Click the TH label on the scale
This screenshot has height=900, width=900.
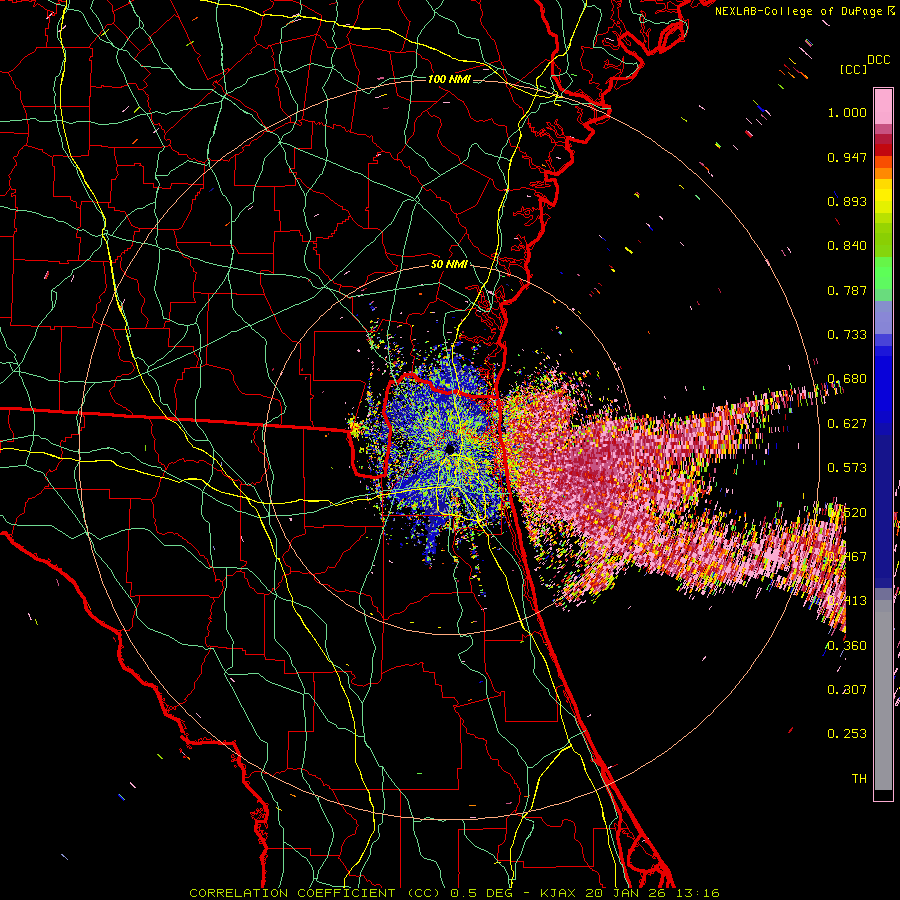859,779
